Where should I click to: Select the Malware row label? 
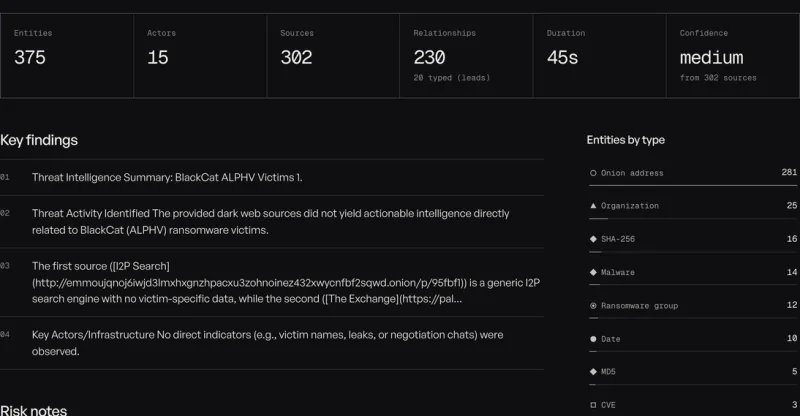coord(618,272)
